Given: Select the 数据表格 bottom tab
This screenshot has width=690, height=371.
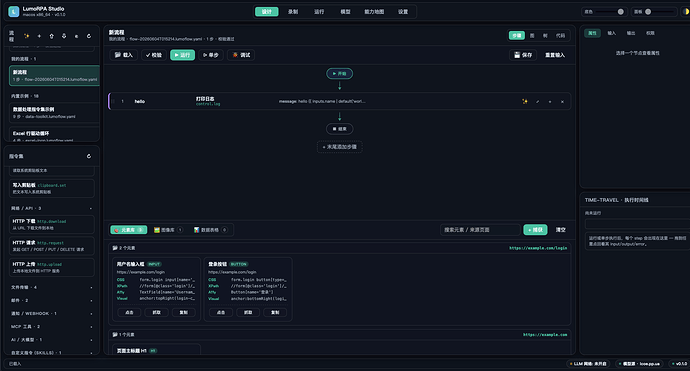Looking at the screenshot, I should pyautogui.click(x=210, y=230).
